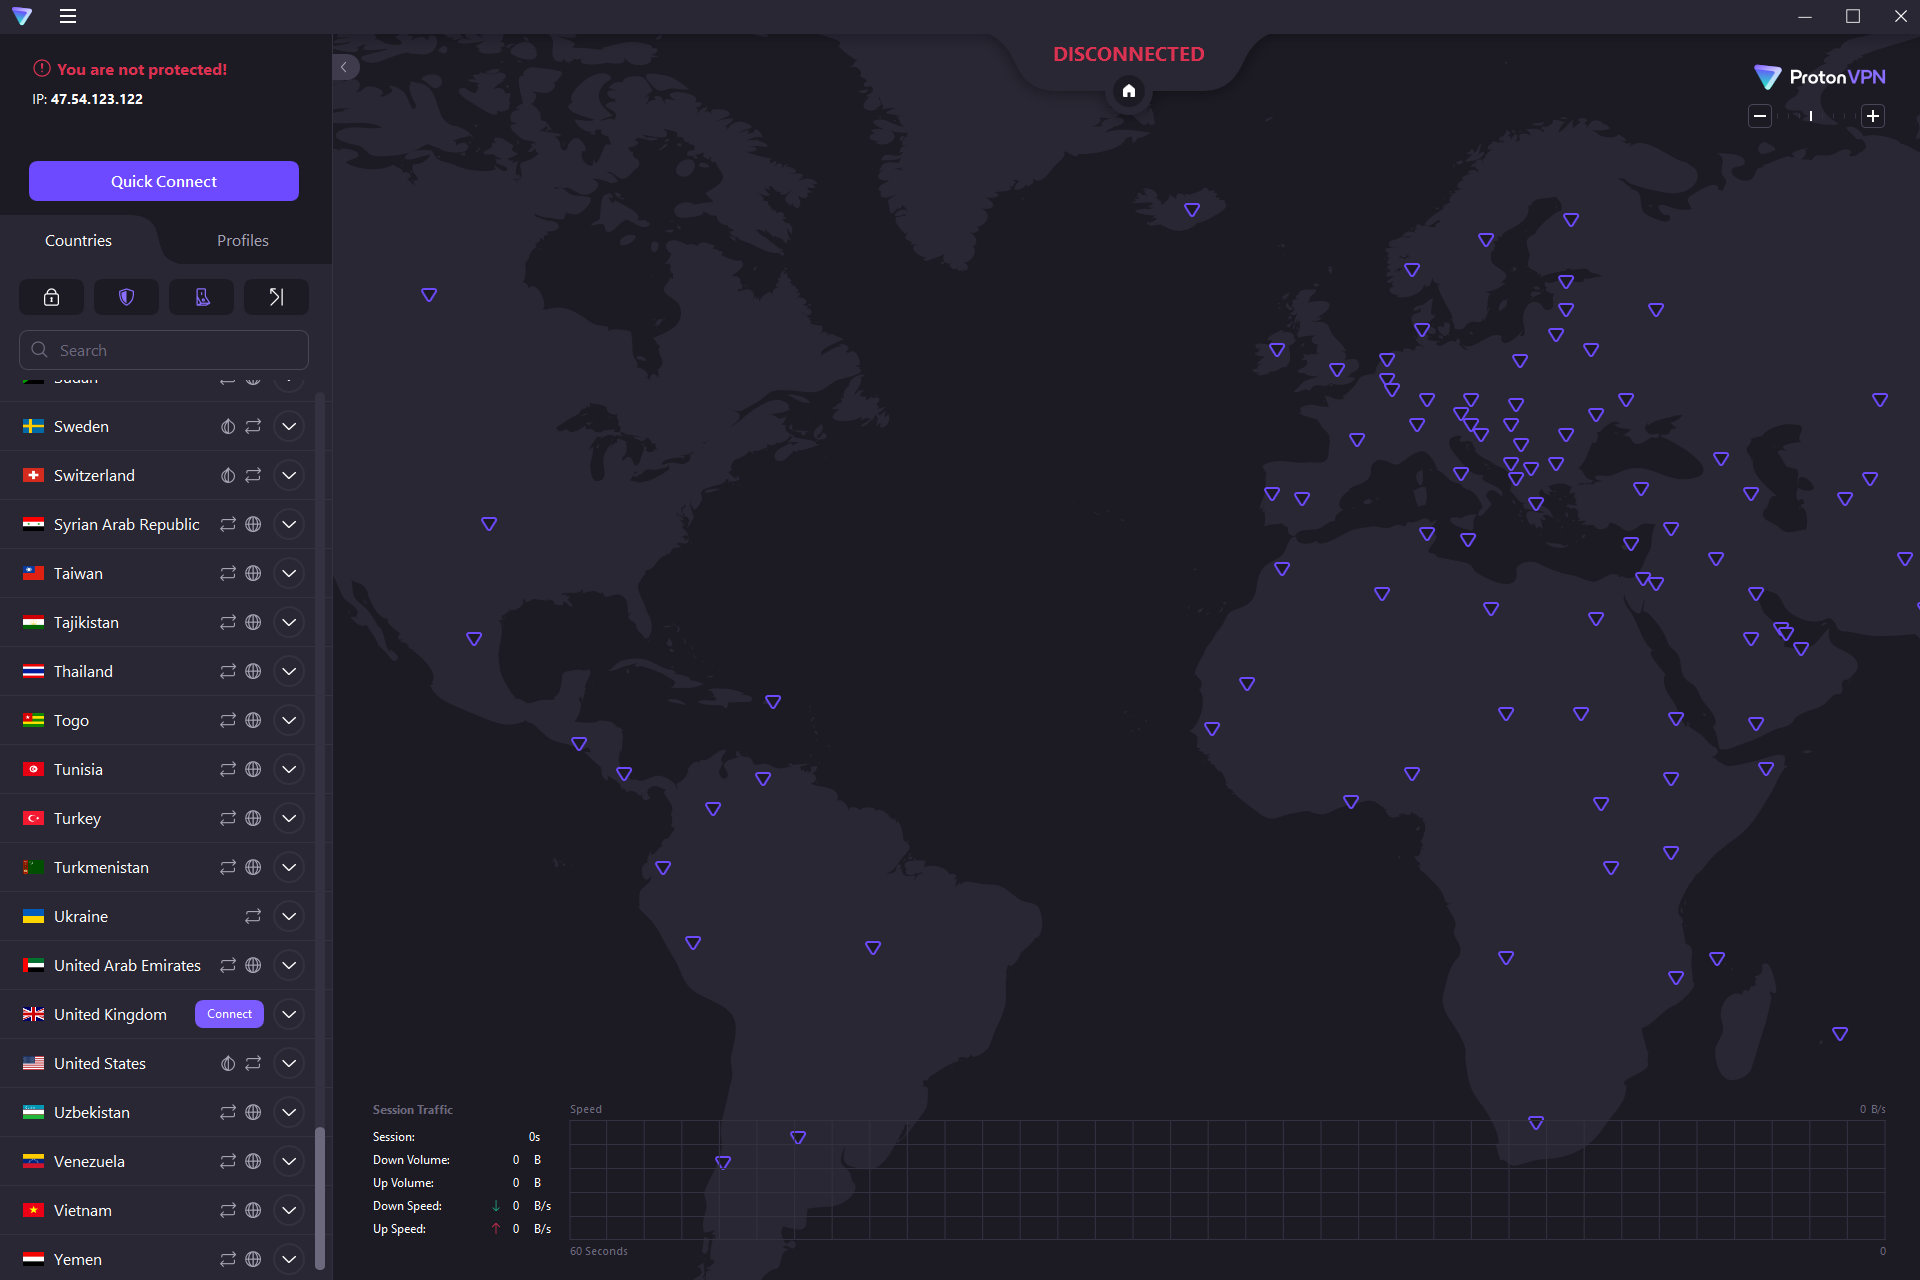Image resolution: width=1920 pixels, height=1280 pixels.
Task: Click the shield/privacy icon filter
Action: 126,297
